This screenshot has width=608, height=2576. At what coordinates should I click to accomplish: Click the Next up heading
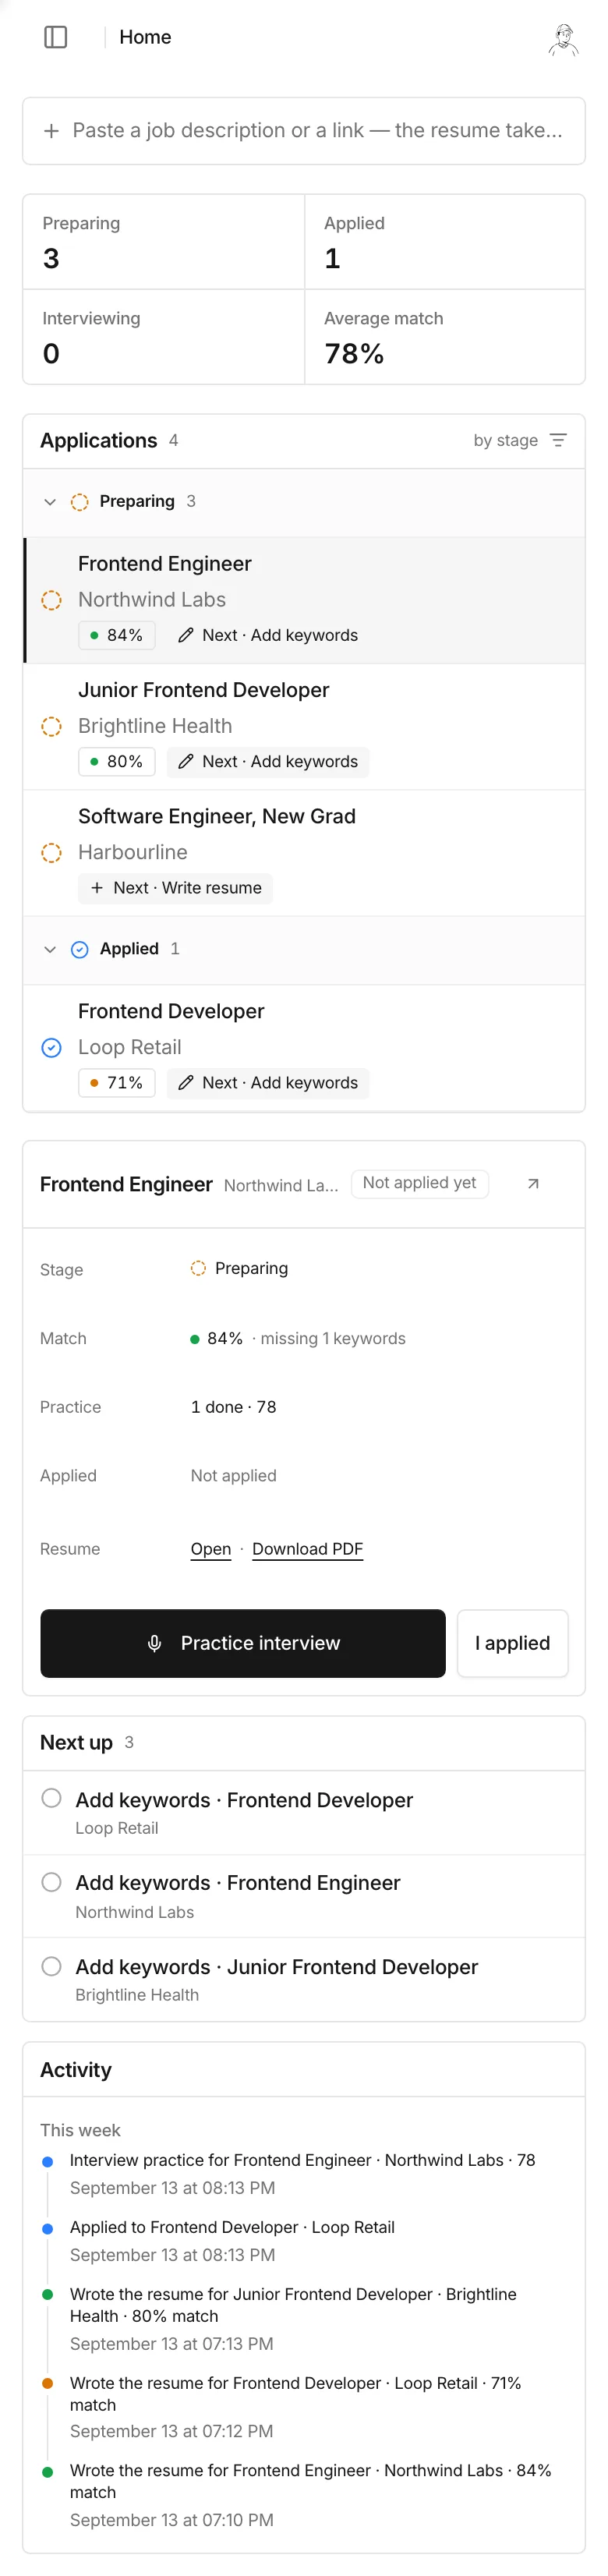tap(76, 1742)
